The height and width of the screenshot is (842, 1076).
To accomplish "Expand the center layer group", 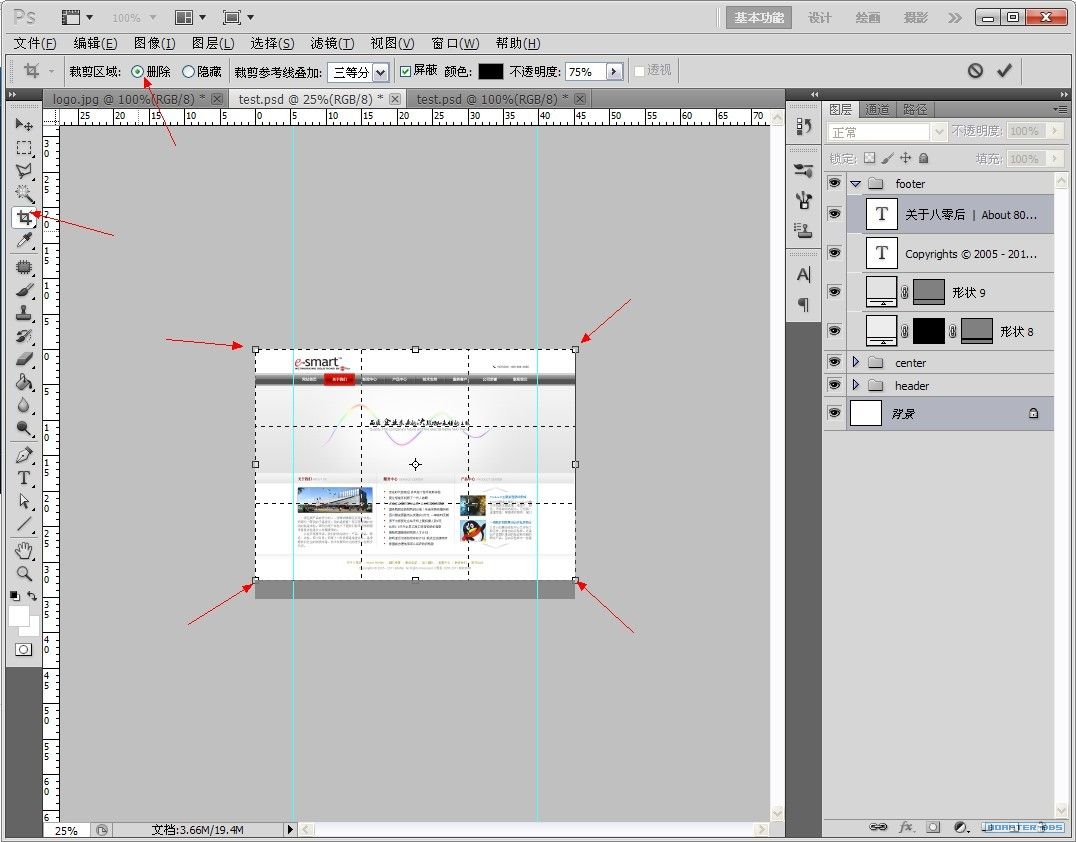I will point(855,362).
